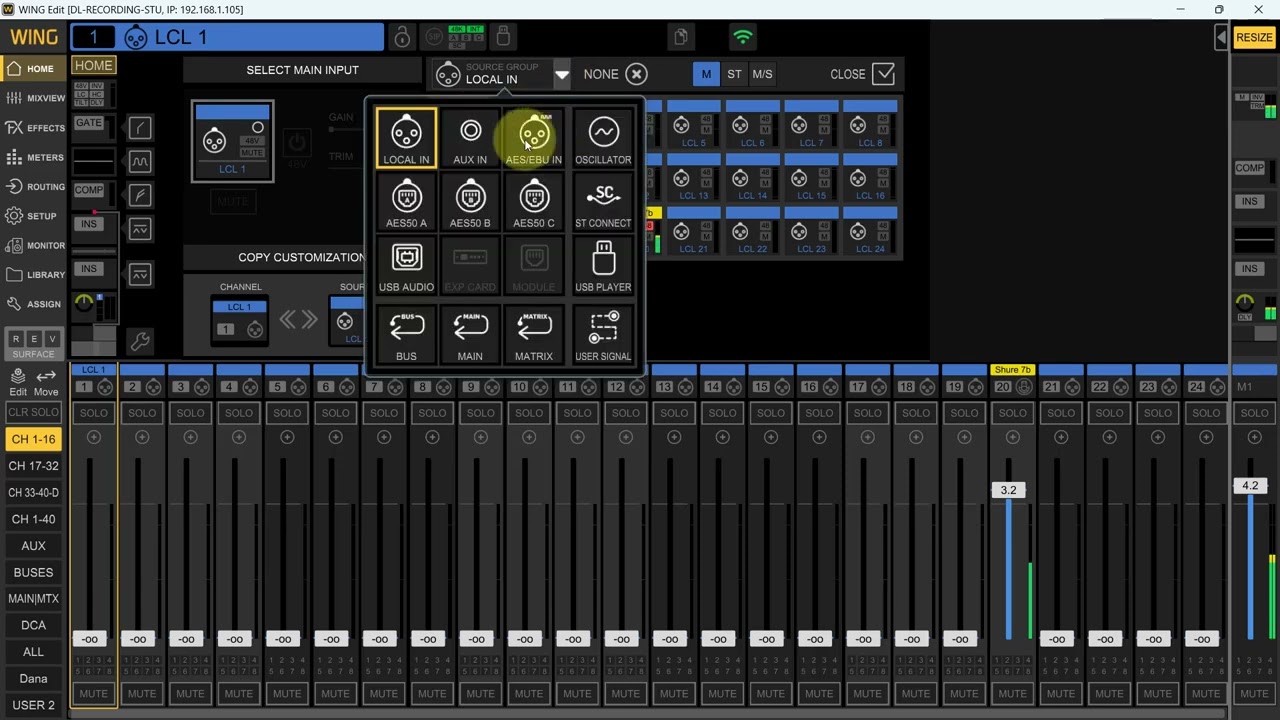Click the orange RESIZE button

pos(1254,37)
